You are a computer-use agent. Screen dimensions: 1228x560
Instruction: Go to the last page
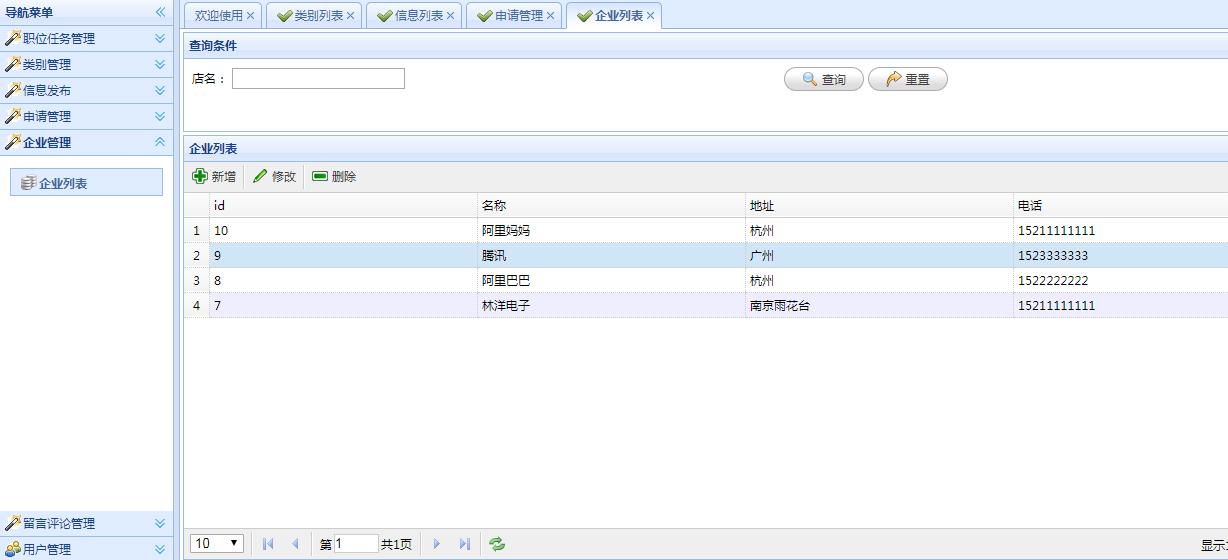coord(464,544)
